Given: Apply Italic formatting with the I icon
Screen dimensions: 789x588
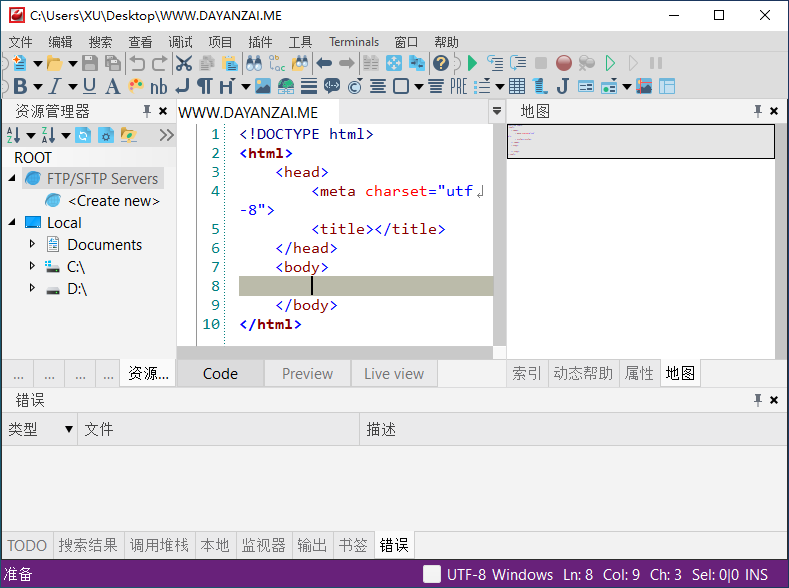Looking at the screenshot, I should click(55, 87).
